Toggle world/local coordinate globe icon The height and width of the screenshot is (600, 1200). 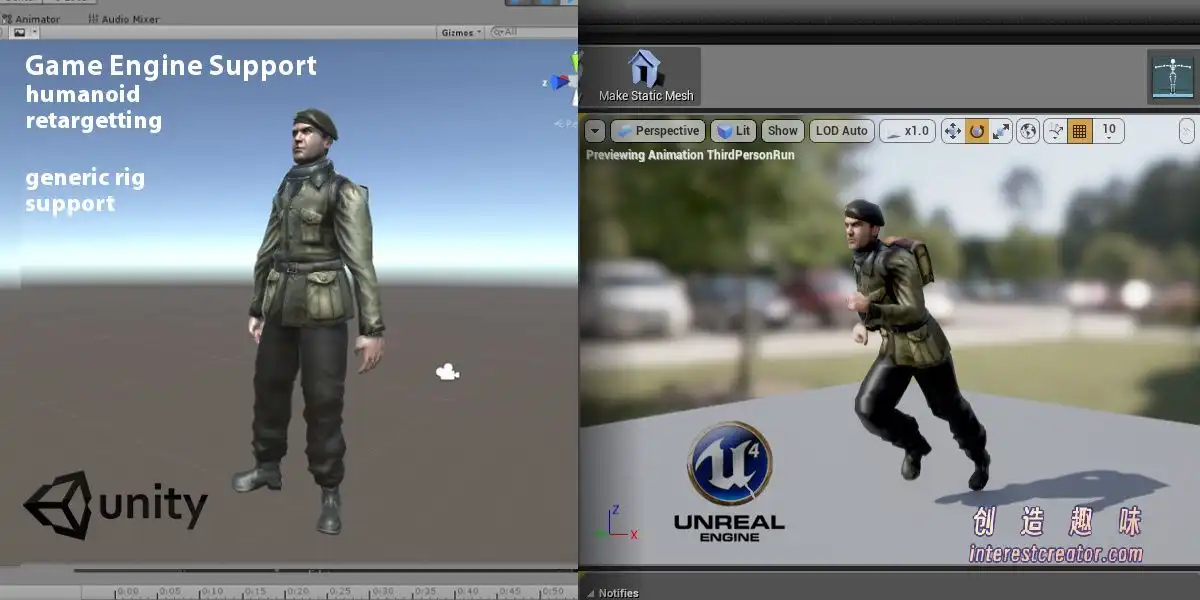click(1027, 131)
